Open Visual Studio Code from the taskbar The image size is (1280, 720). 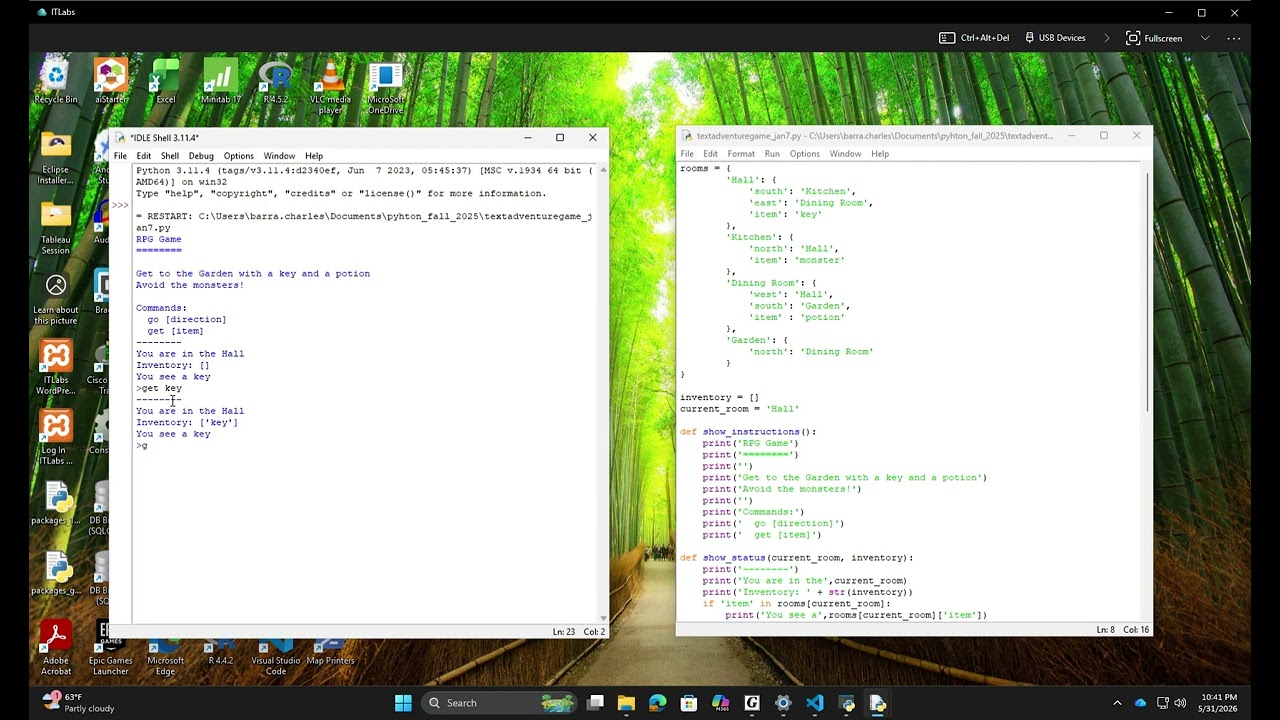coord(815,703)
